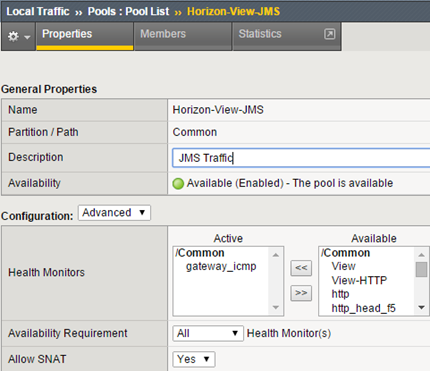Click the Allow SNAT label

(x=37, y=359)
